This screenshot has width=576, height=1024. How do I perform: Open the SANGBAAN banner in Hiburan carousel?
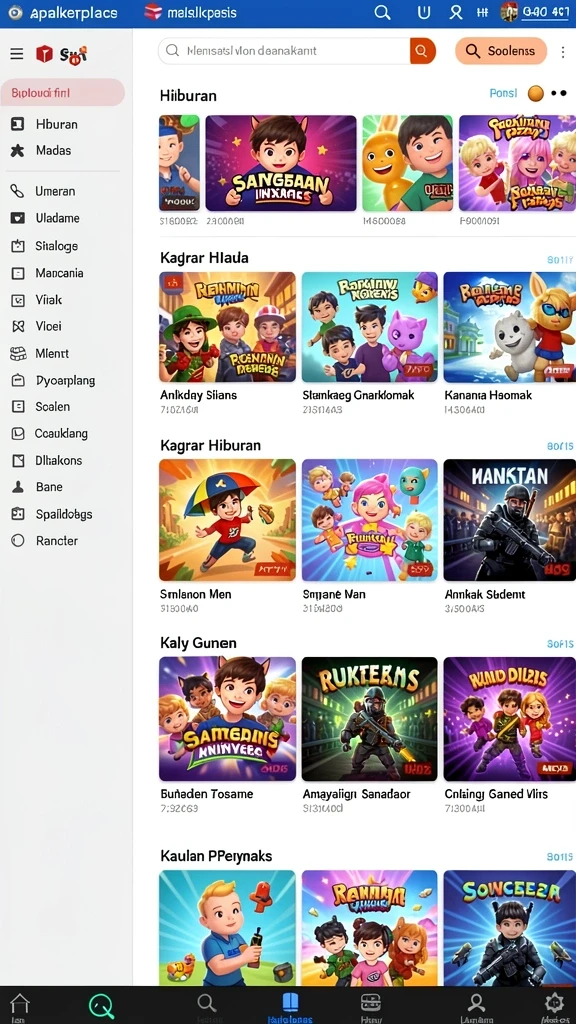click(x=281, y=163)
